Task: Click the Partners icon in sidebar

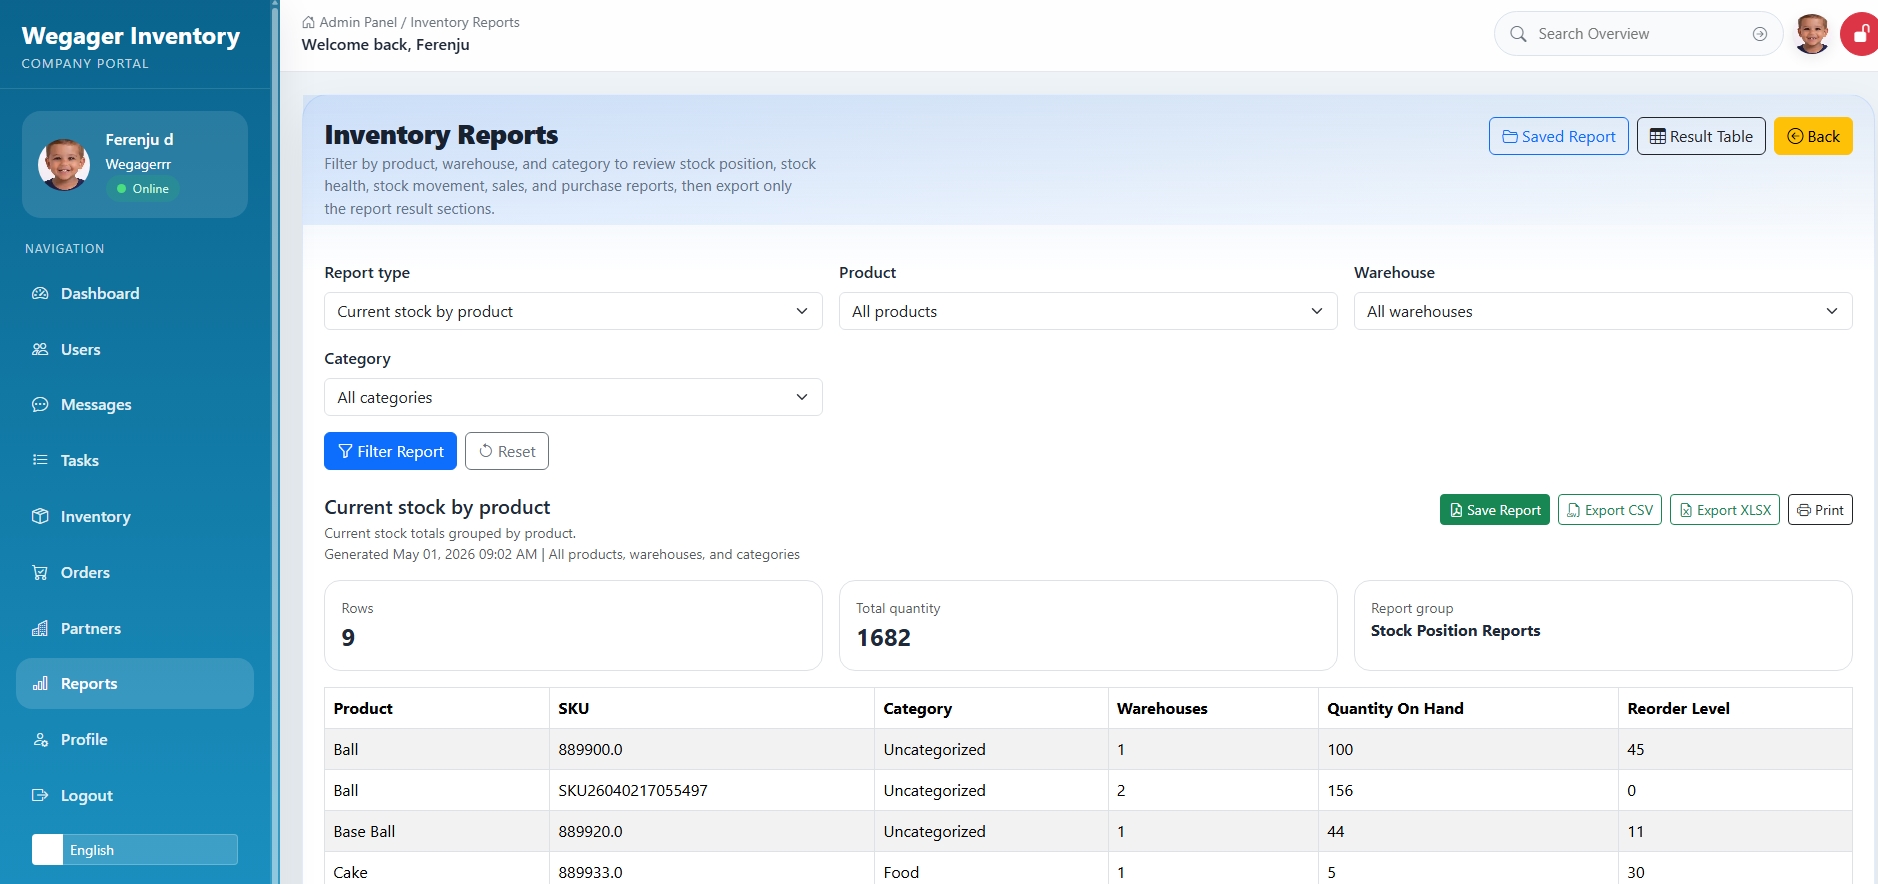Action: coord(40,628)
